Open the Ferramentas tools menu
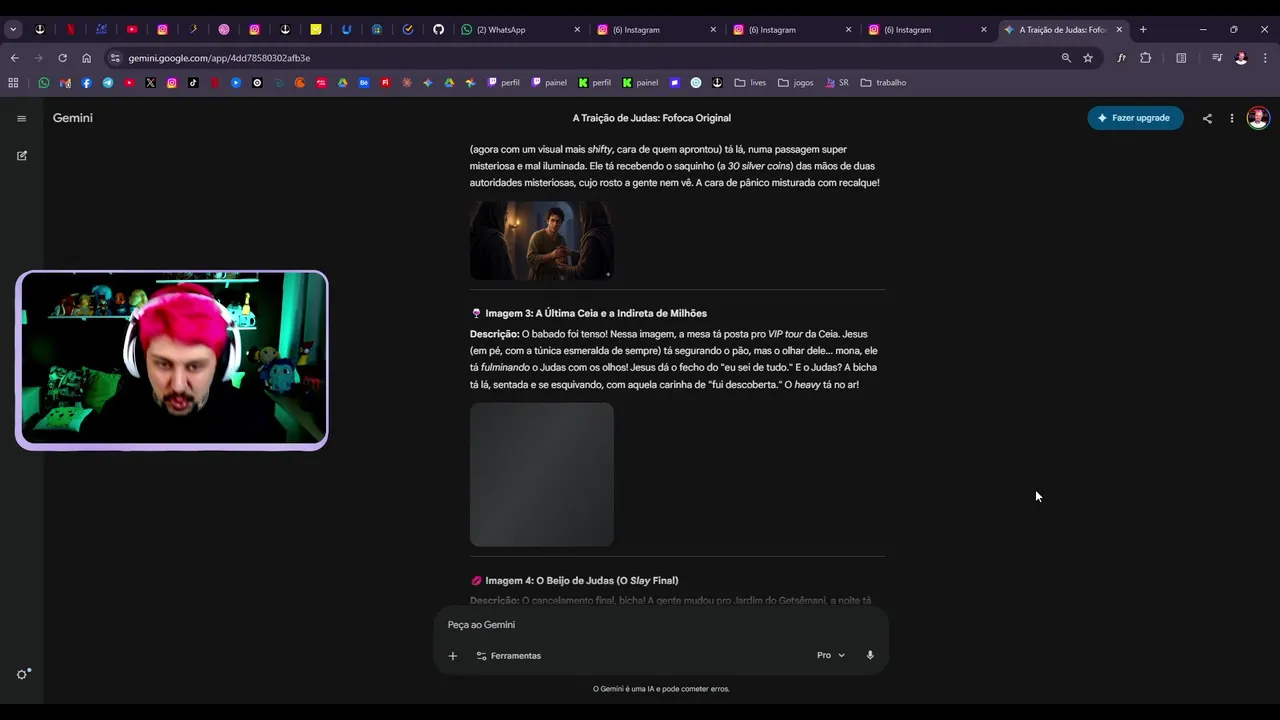The image size is (1280, 720). point(508,656)
